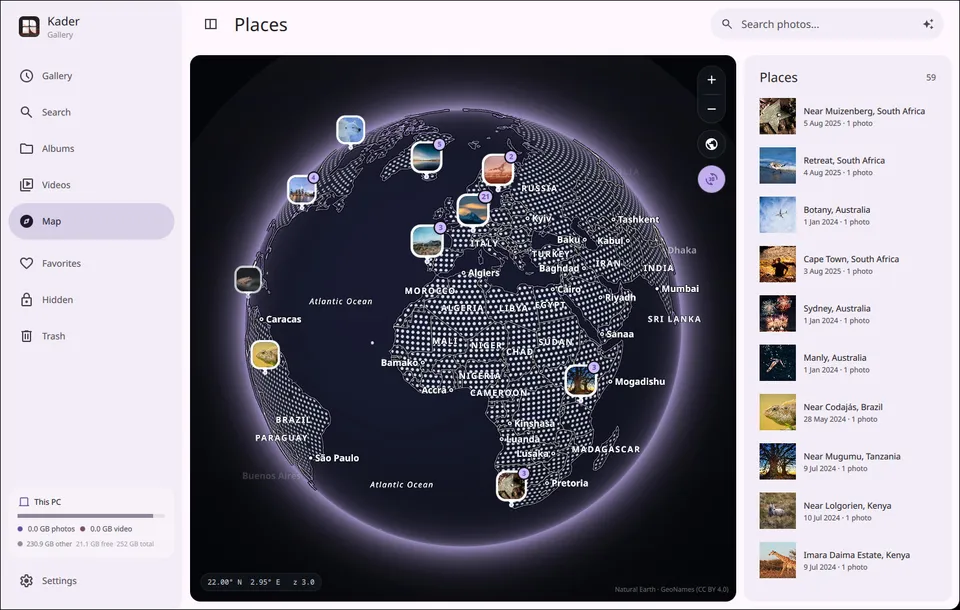Open the Hidden photos section

pyautogui.click(x=91, y=299)
